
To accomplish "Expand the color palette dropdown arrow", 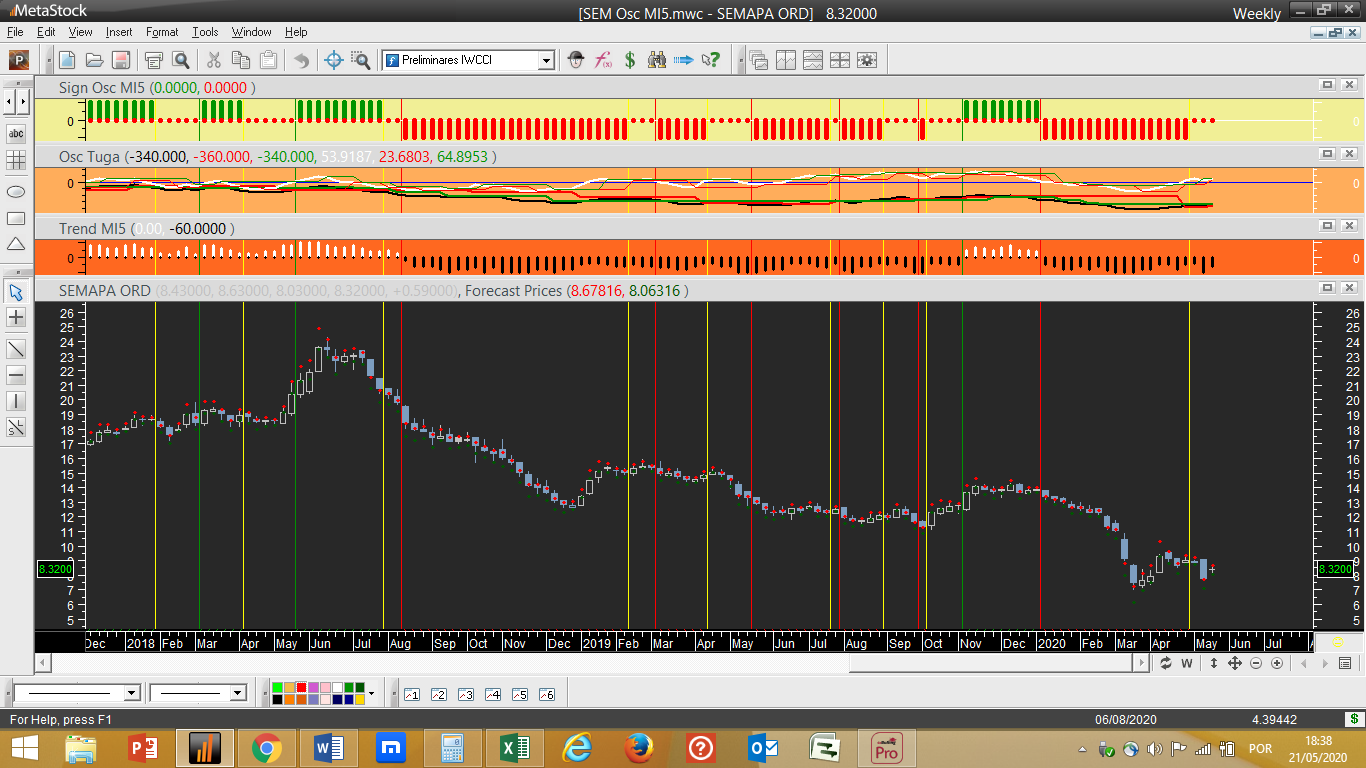I will click(371, 693).
